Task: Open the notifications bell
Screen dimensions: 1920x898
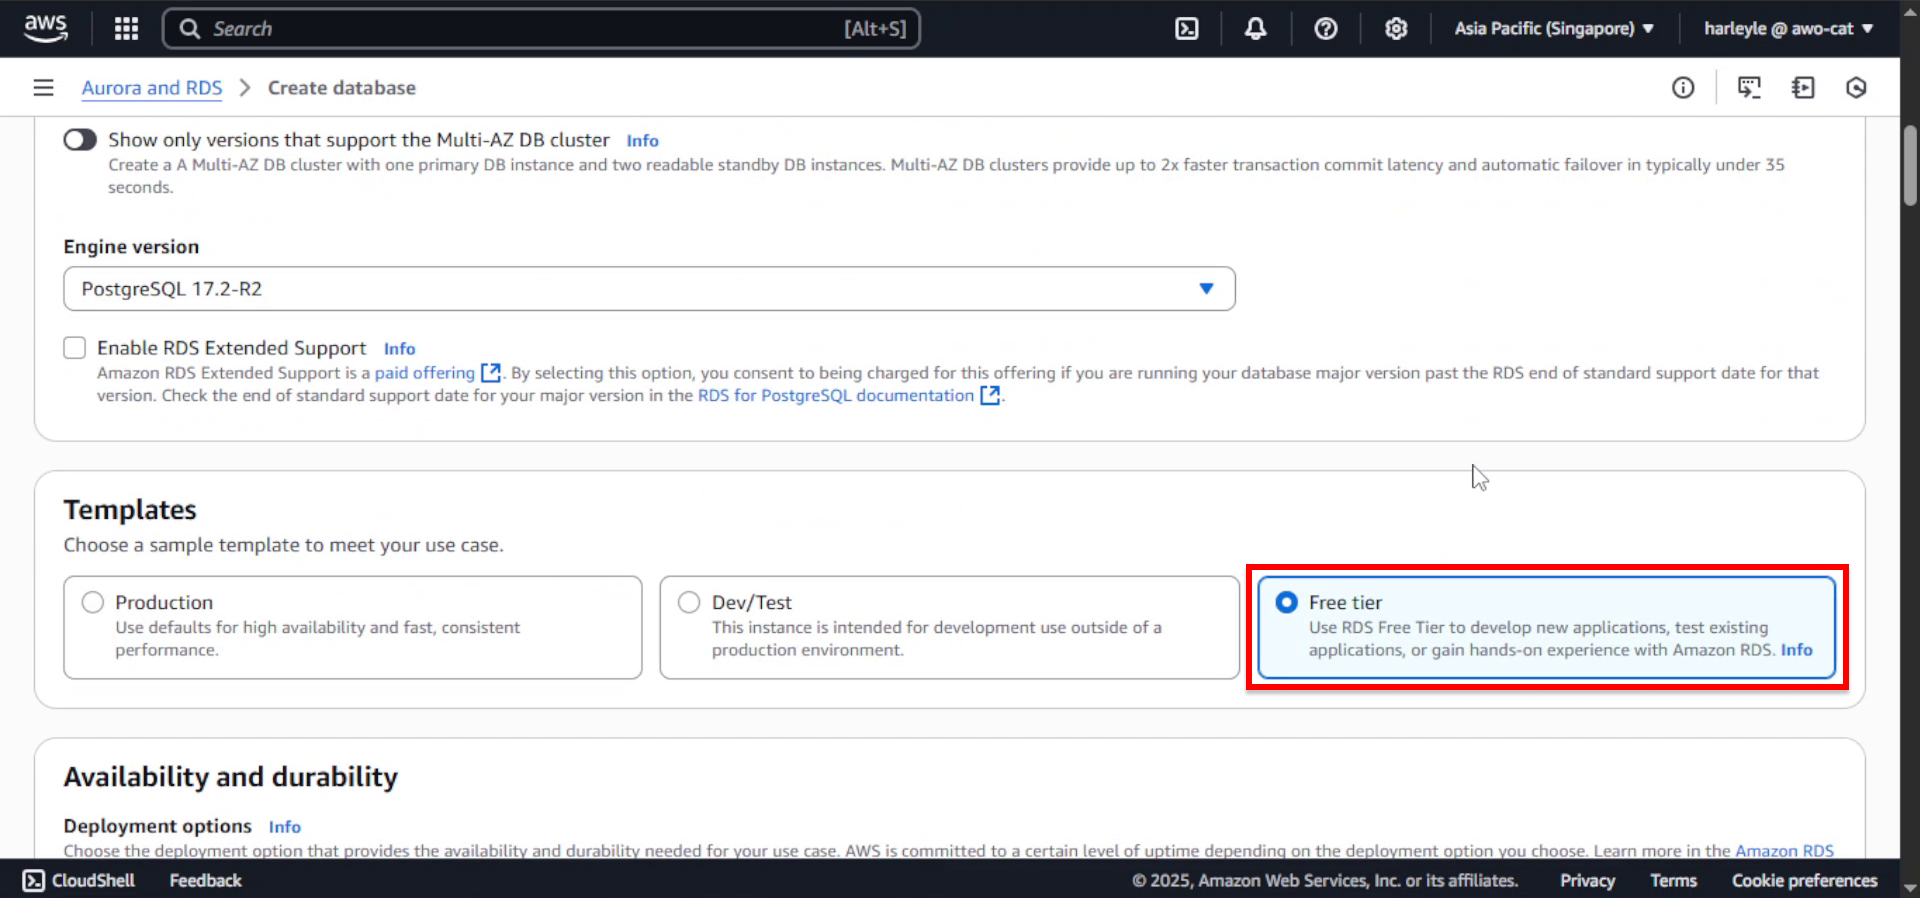Action: 1256,28
